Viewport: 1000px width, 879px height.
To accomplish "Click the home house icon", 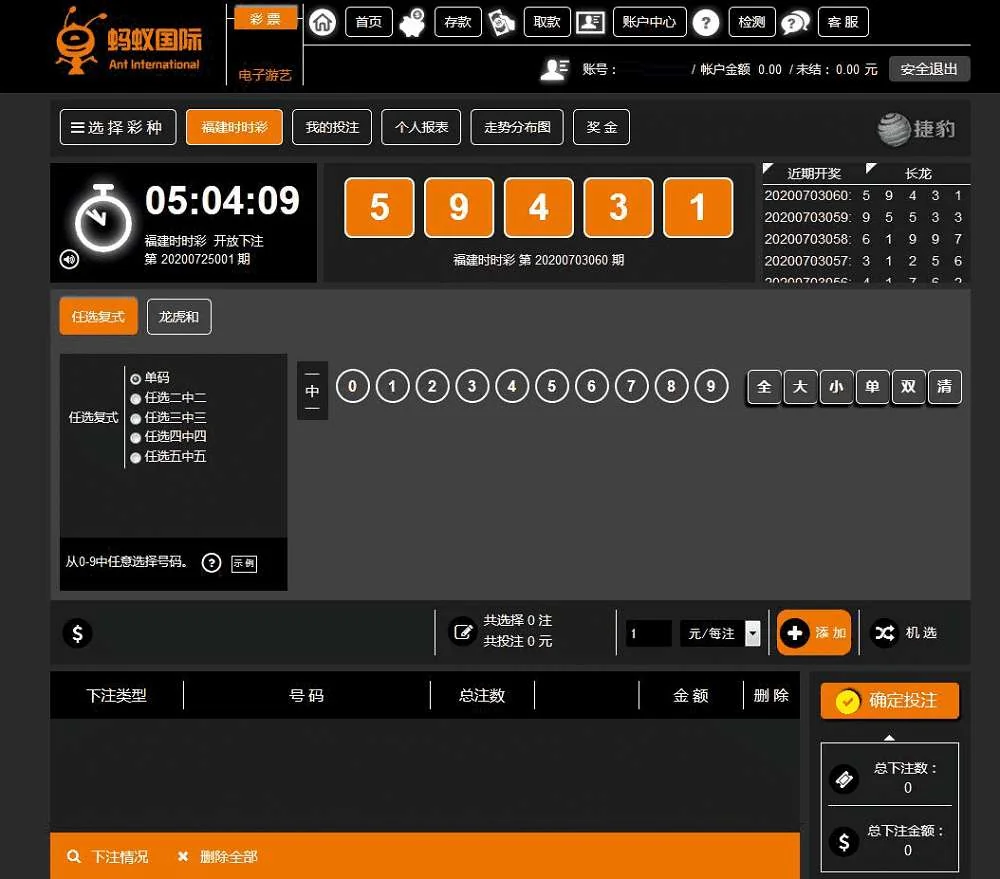I will pos(322,22).
